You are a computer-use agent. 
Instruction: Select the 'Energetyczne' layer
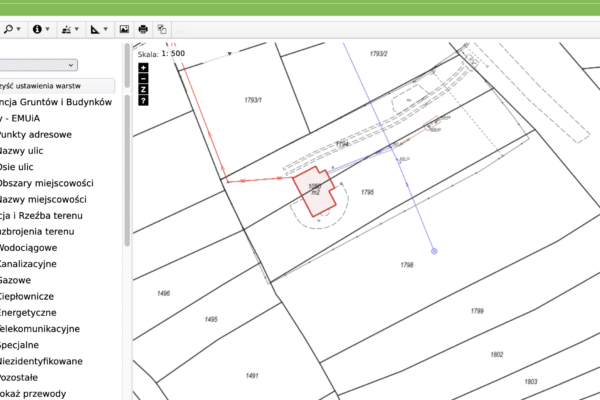pos(28,313)
